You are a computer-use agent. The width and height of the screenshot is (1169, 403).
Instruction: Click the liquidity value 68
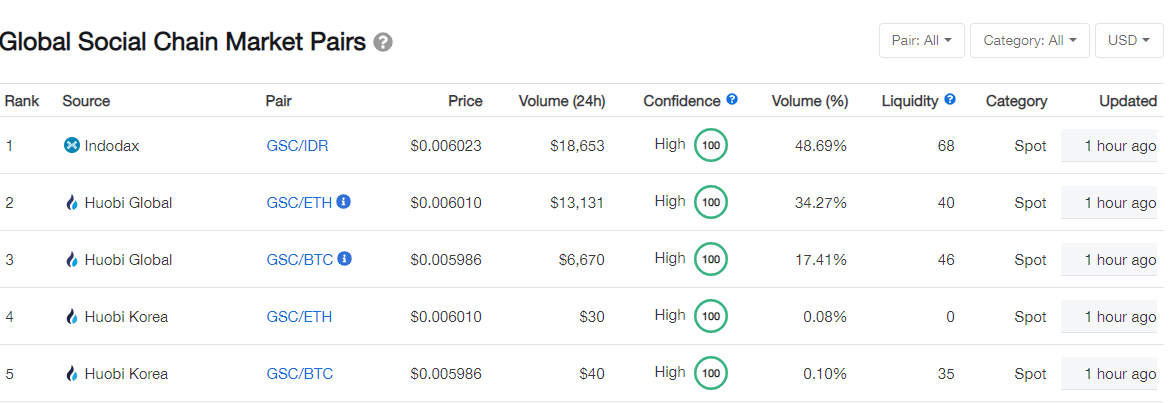[x=946, y=146]
